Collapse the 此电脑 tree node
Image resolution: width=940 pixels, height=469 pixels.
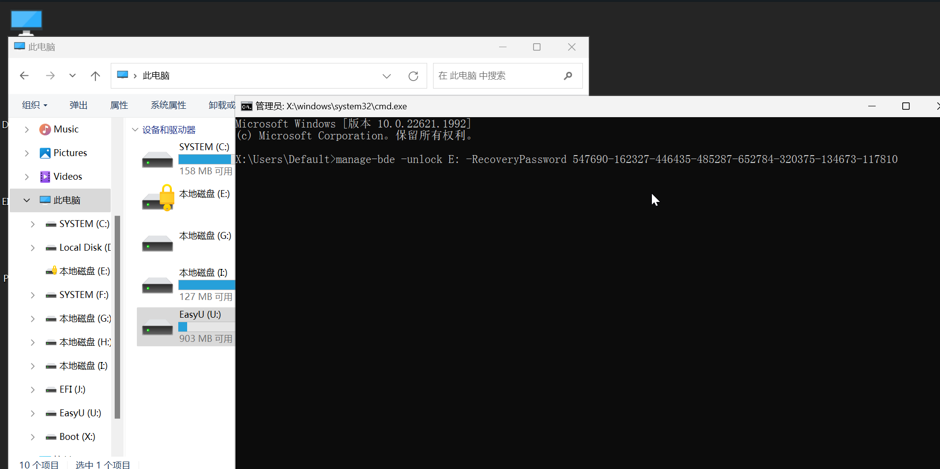point(27,200)
